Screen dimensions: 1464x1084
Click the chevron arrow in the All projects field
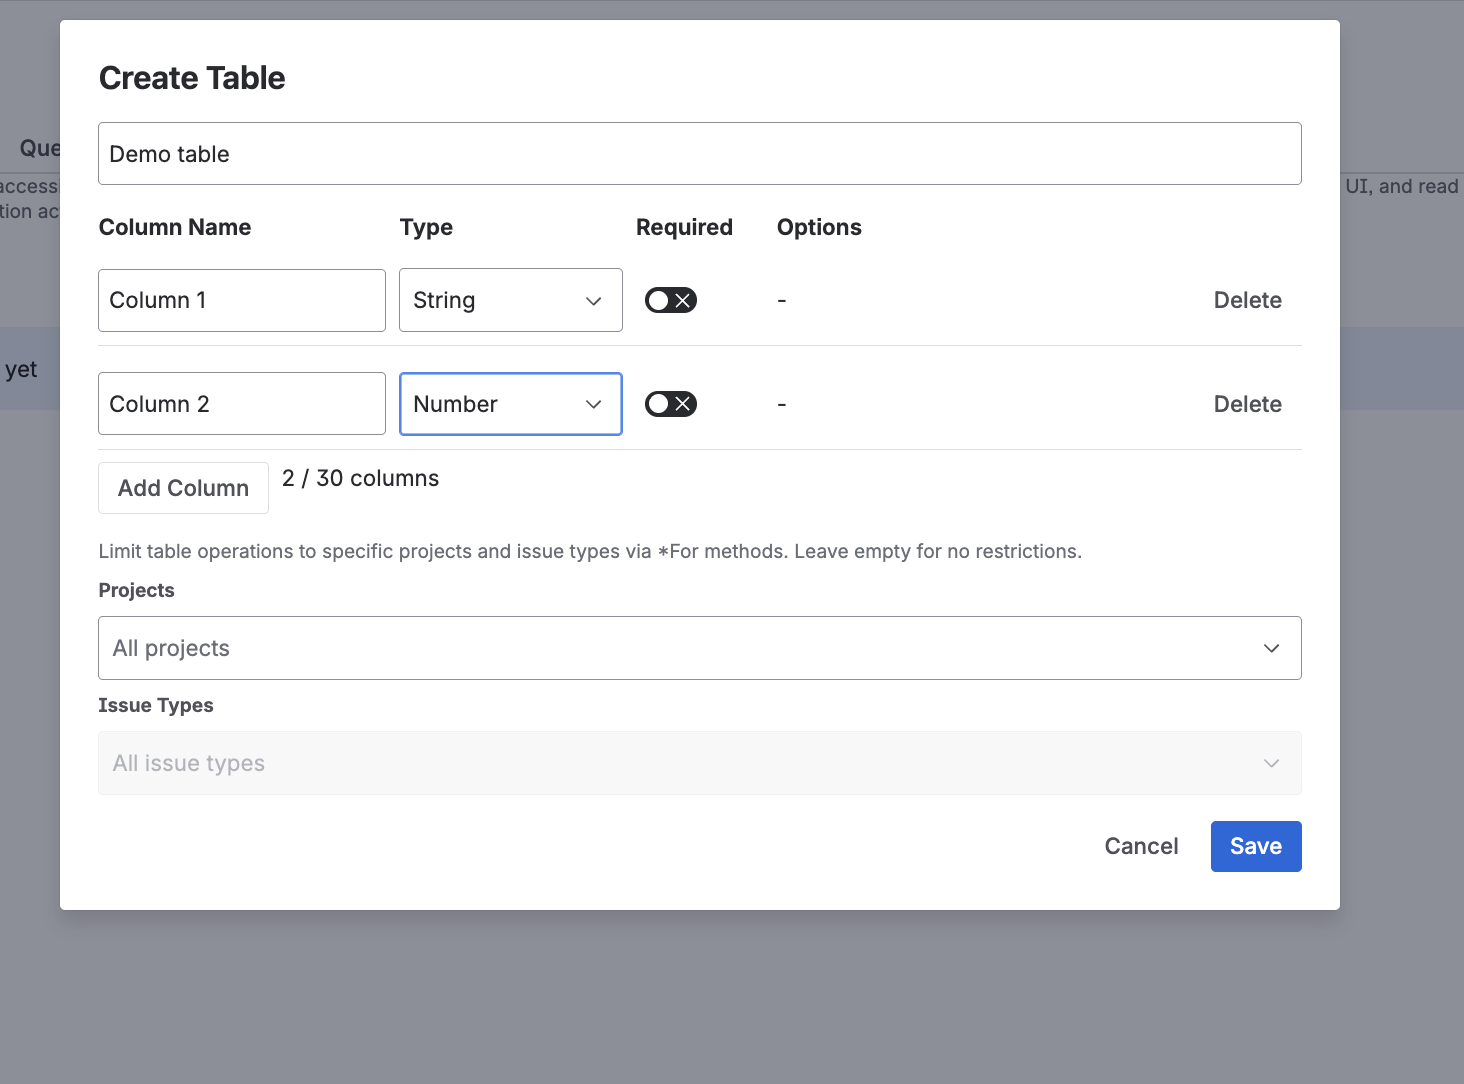coord(1271,648)
